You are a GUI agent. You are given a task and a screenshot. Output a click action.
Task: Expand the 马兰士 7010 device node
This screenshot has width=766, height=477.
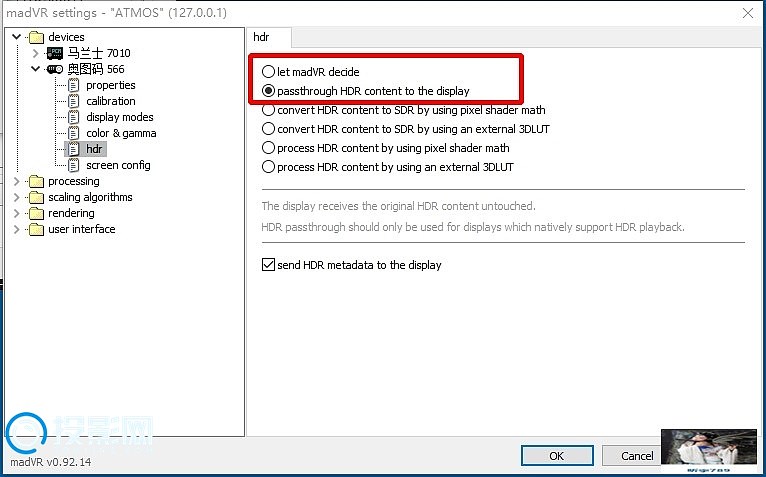pos(35,53)
